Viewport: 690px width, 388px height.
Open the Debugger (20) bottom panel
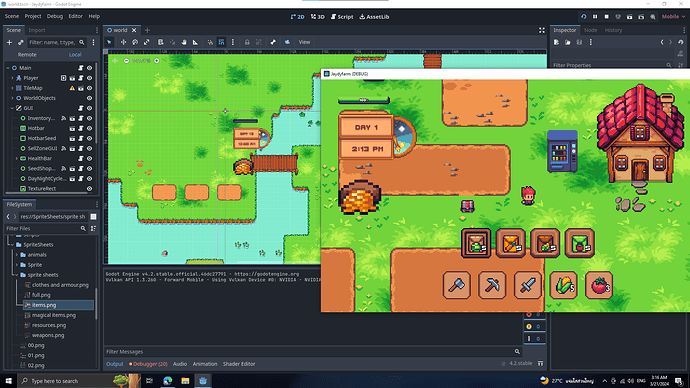point(148,364)
